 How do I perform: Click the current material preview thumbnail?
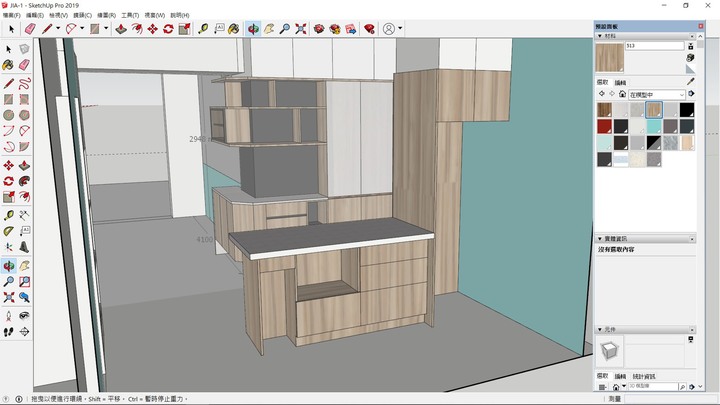click(609, 57)
